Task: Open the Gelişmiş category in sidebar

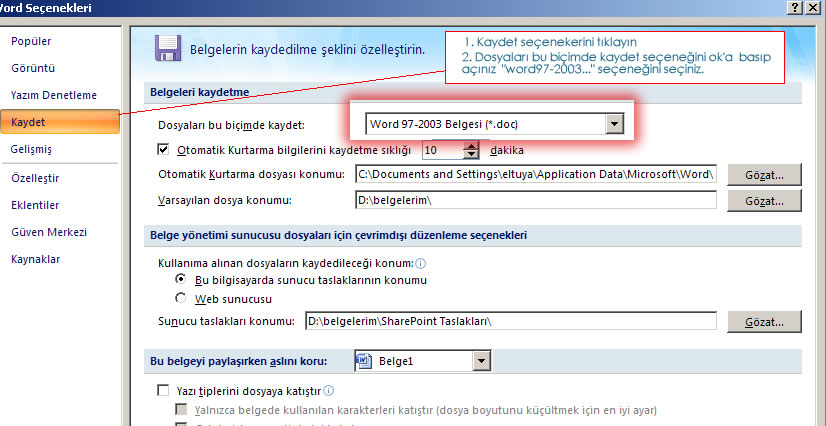Action: (31, 149)
